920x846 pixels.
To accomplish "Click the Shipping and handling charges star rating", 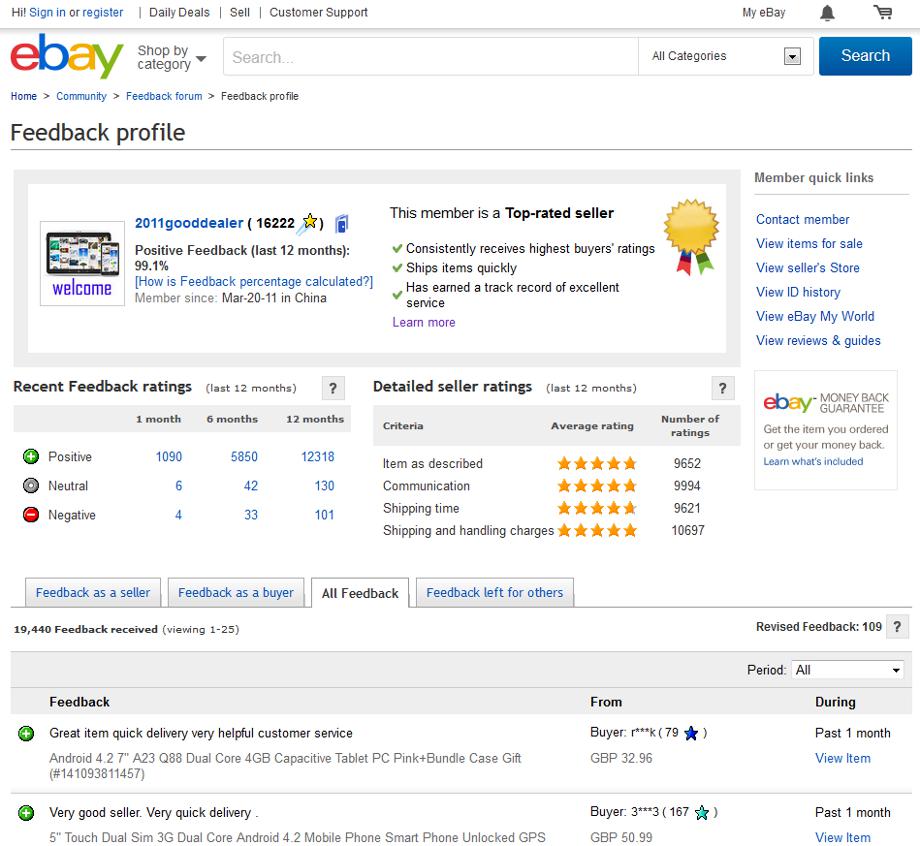I will tap(597, 530).
